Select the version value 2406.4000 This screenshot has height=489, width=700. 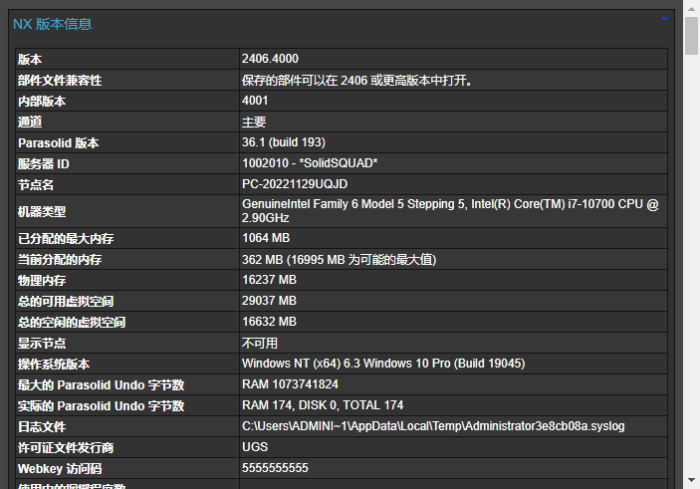(x=270, y=59)
